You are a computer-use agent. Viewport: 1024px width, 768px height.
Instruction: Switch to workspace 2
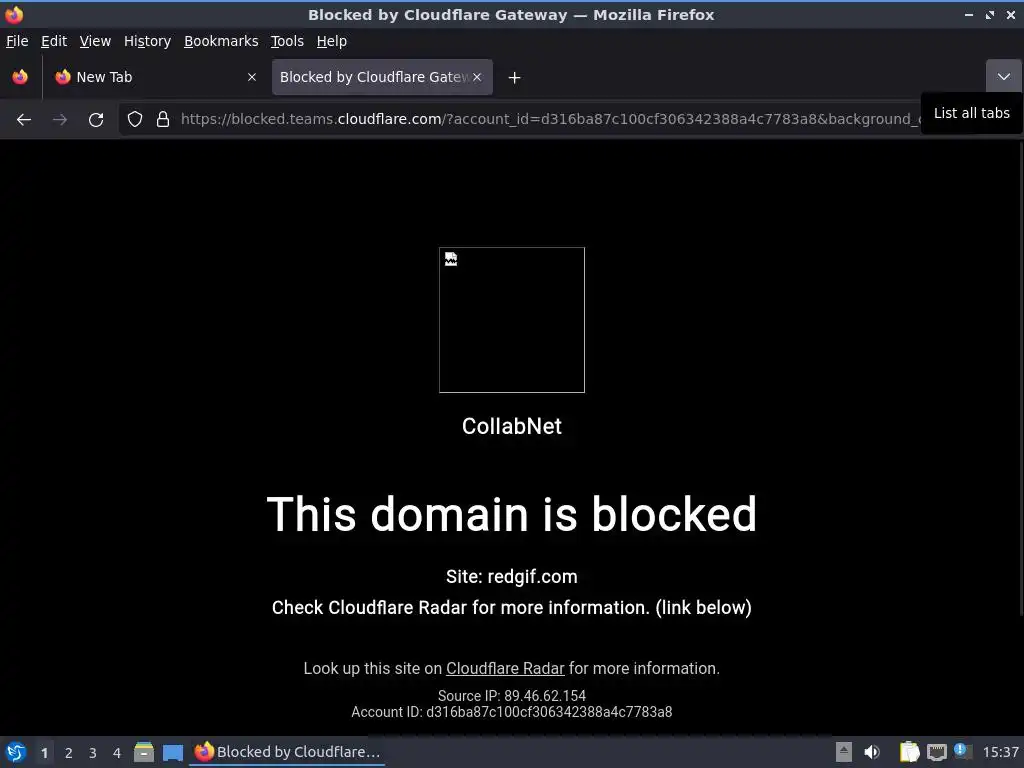click(x=69, y=753)
